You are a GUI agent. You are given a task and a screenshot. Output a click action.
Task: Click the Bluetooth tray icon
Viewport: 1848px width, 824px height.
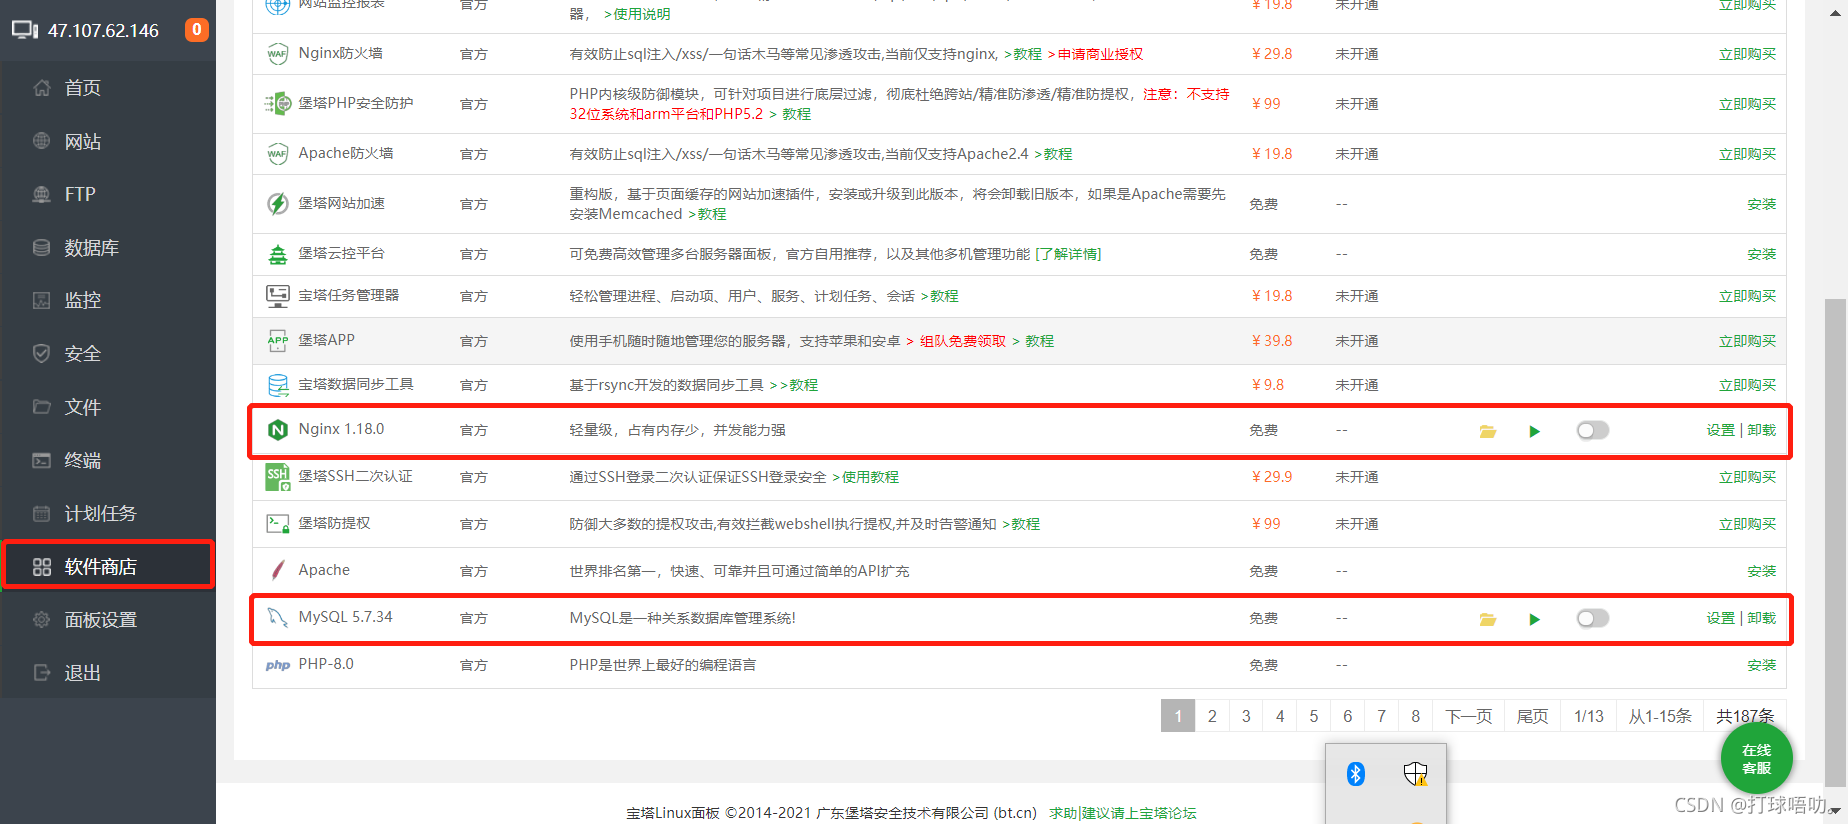click(1355, 773)
